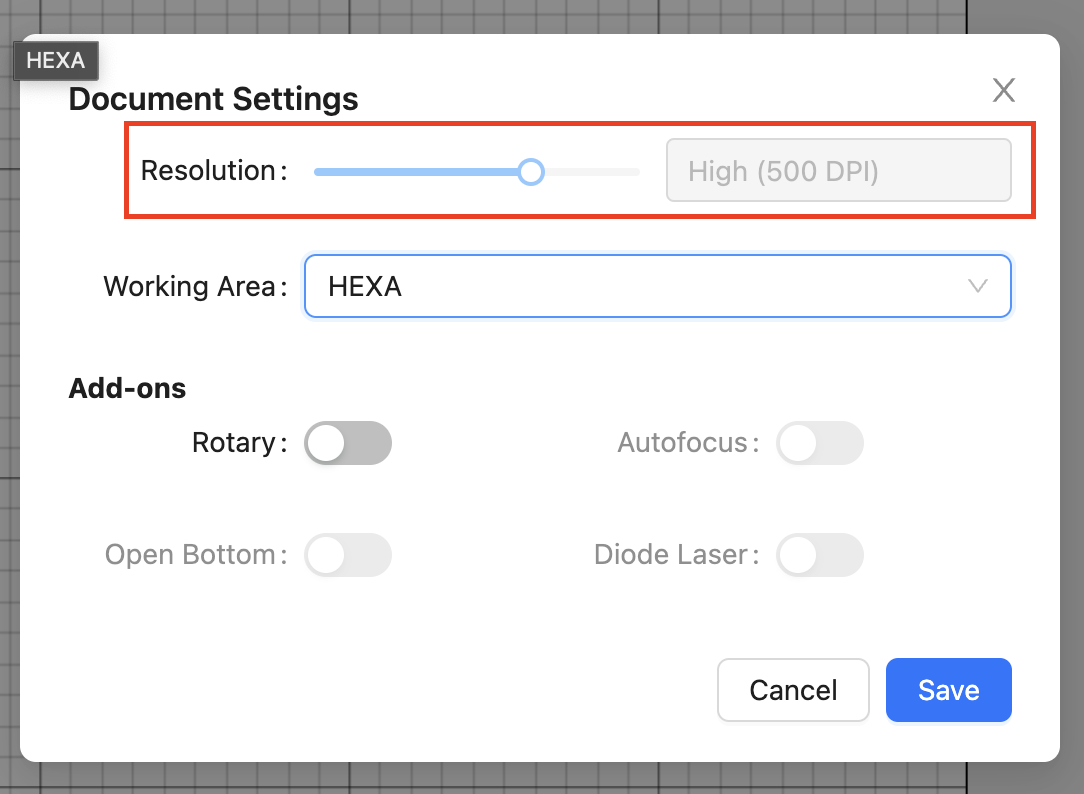Click the High (500 DPI) resolution field
The image size is (1084, 794).
[x=838, y=171]
